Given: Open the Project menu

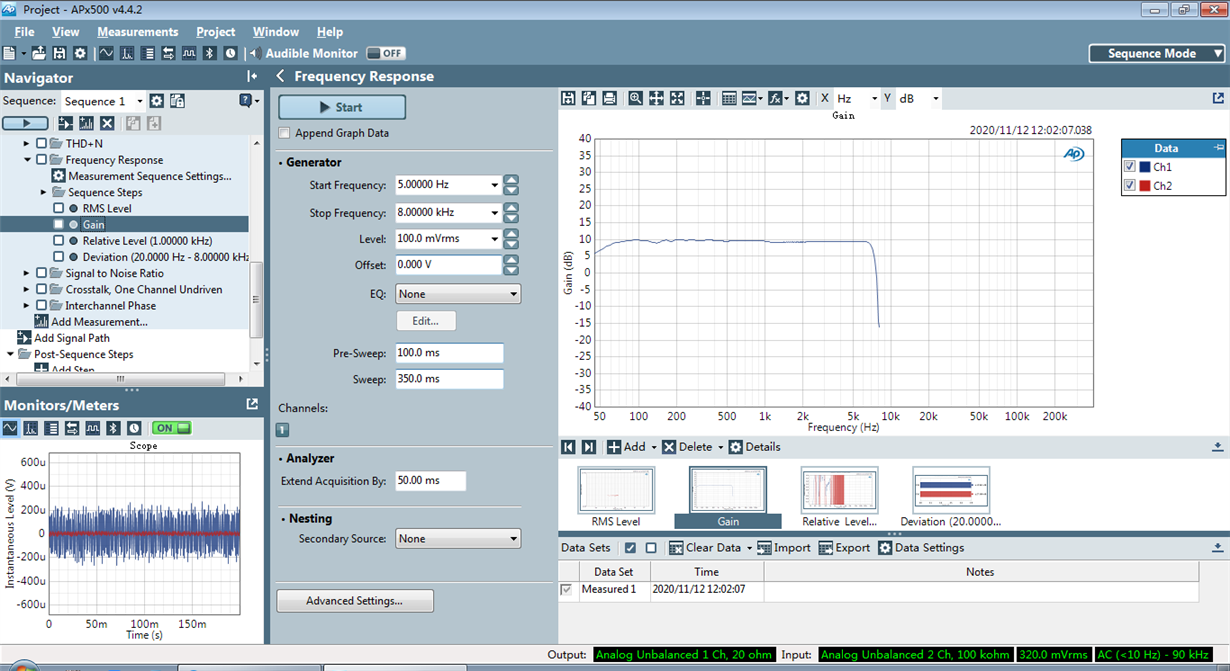Looking at the screenshot, I should (216, 32).
